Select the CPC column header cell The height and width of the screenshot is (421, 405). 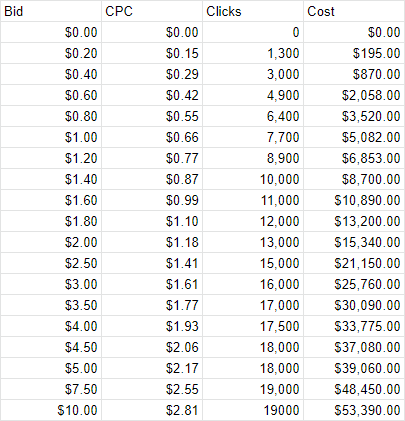(x=152, y=11)
